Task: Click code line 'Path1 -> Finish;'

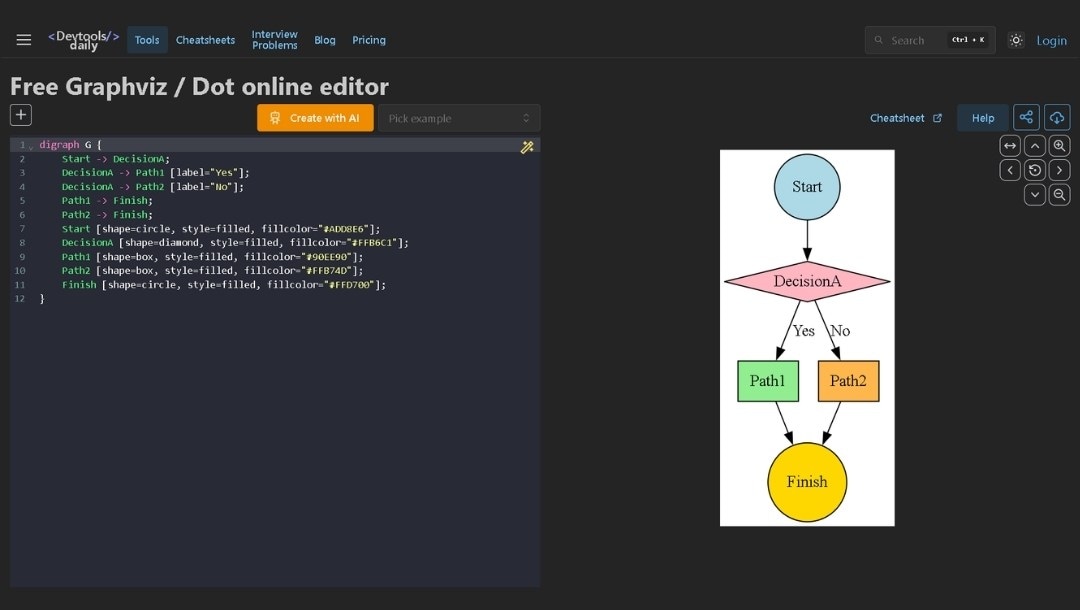Action: point(107,200)
